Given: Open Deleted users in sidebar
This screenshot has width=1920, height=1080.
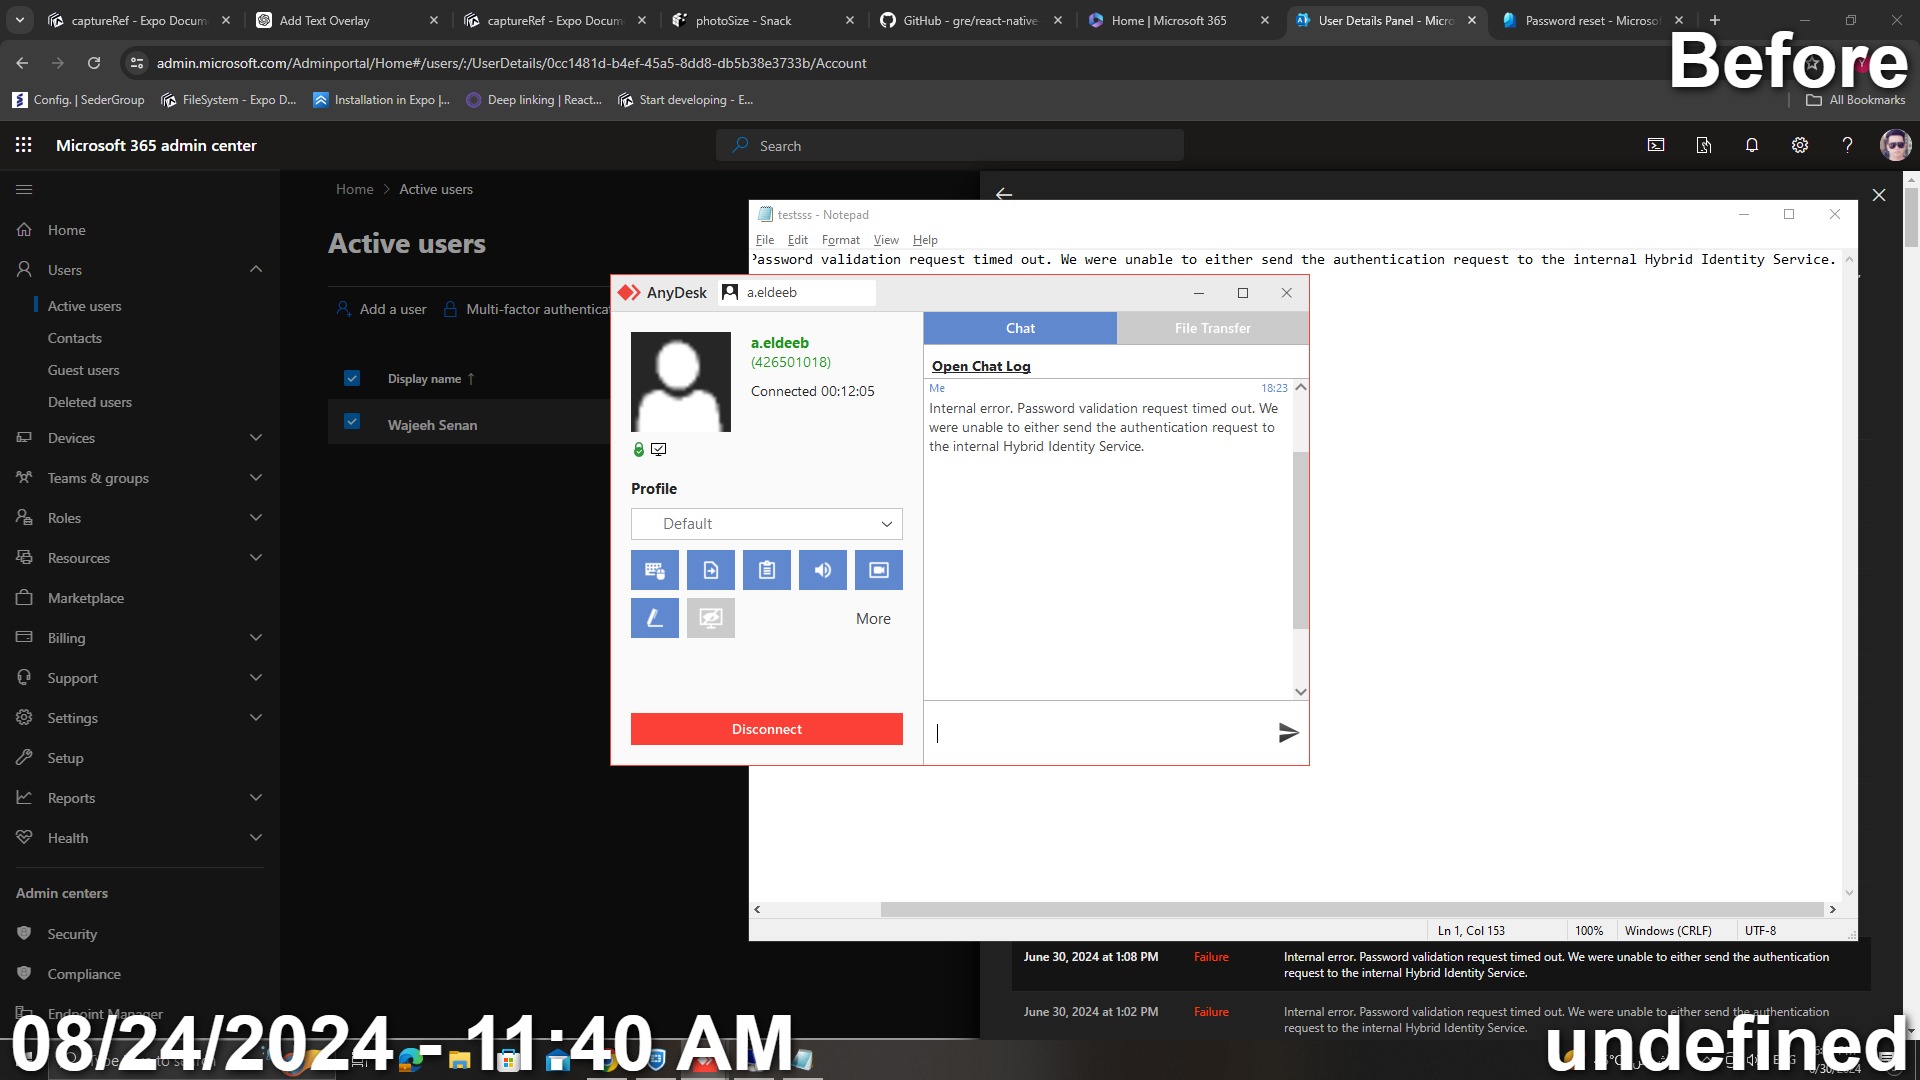Looking at the screenshot, I should [90, 402].
